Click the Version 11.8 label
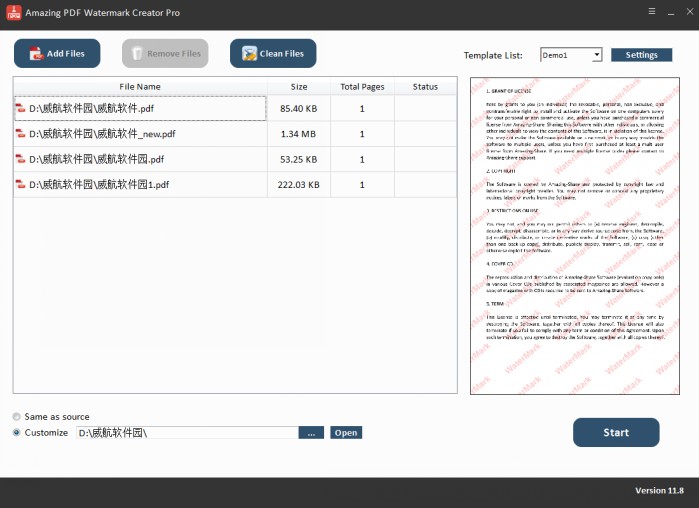Image resolution: width=699 pixels, height=508 pixels. [659, 490]
